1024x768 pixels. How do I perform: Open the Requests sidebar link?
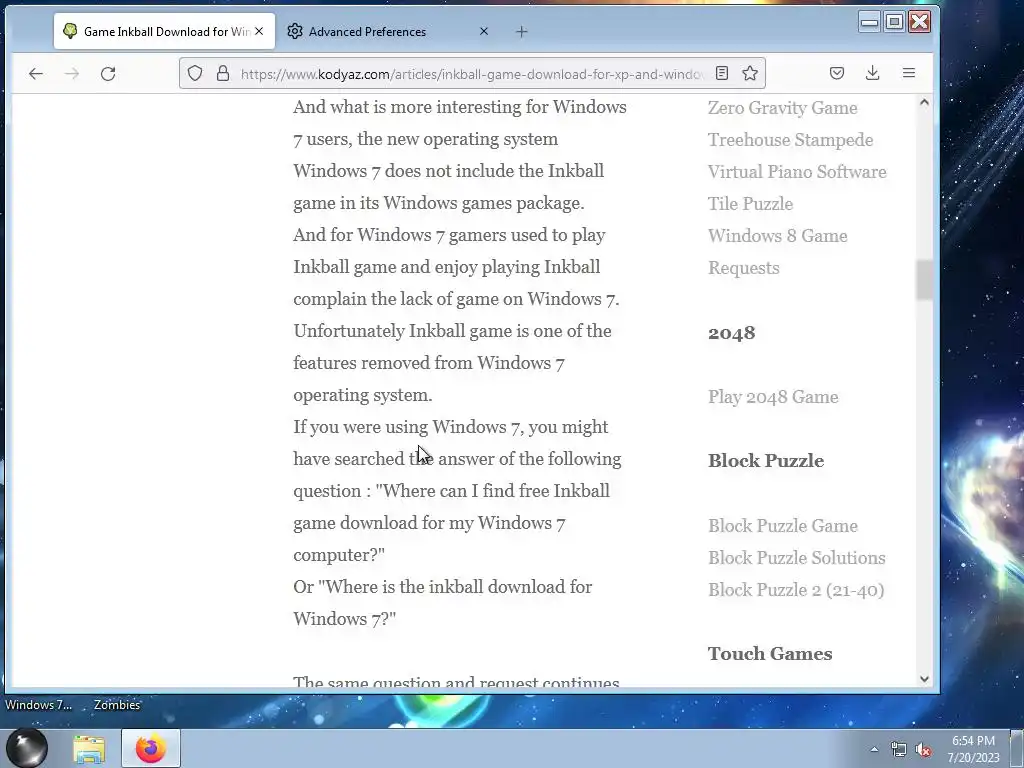744,268
